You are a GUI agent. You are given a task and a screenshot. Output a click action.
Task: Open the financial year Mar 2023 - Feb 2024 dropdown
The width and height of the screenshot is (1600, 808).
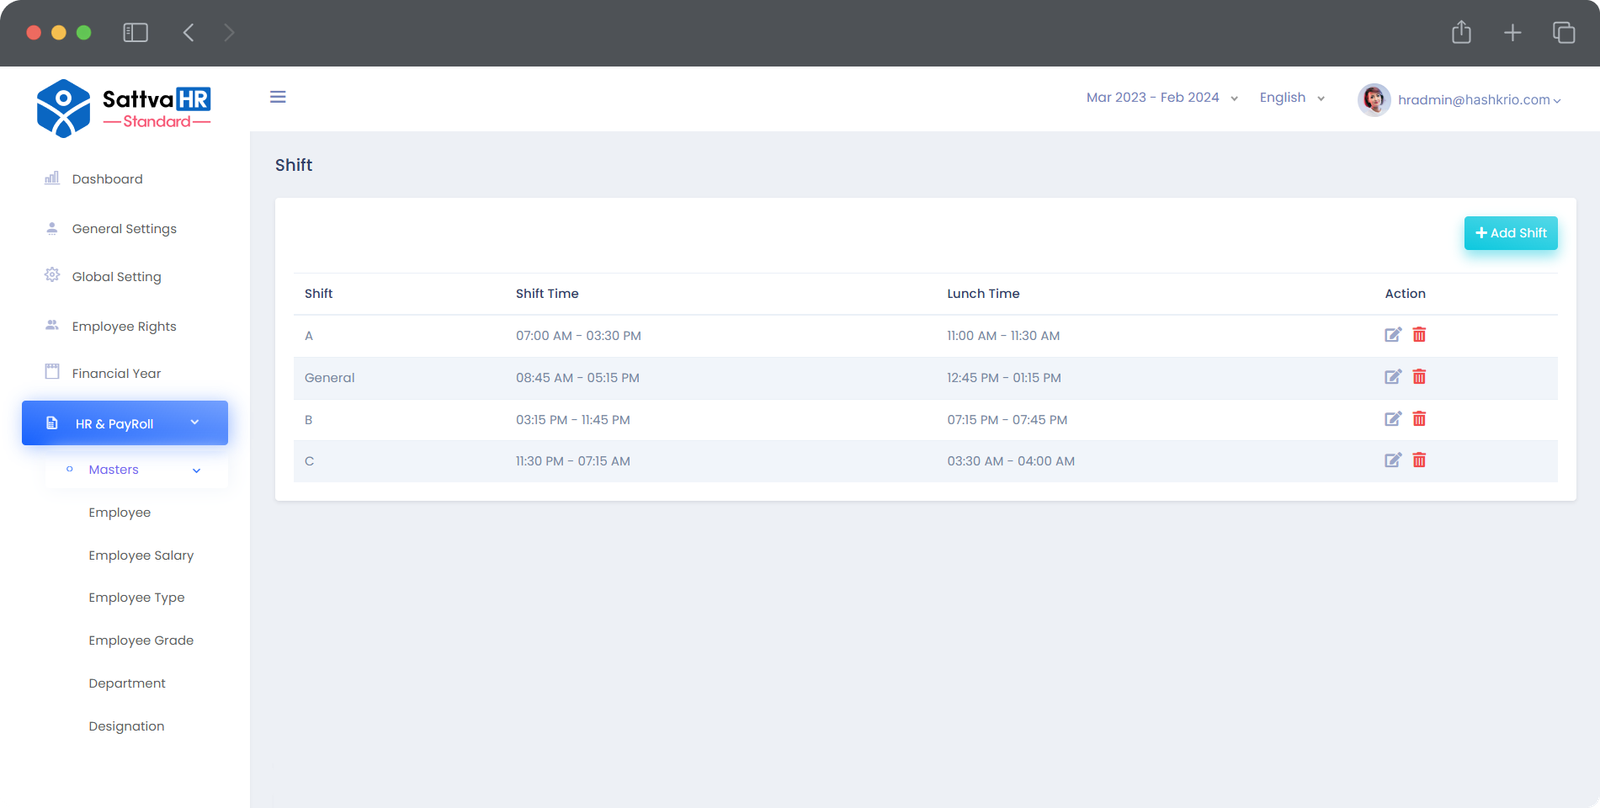1161,98
